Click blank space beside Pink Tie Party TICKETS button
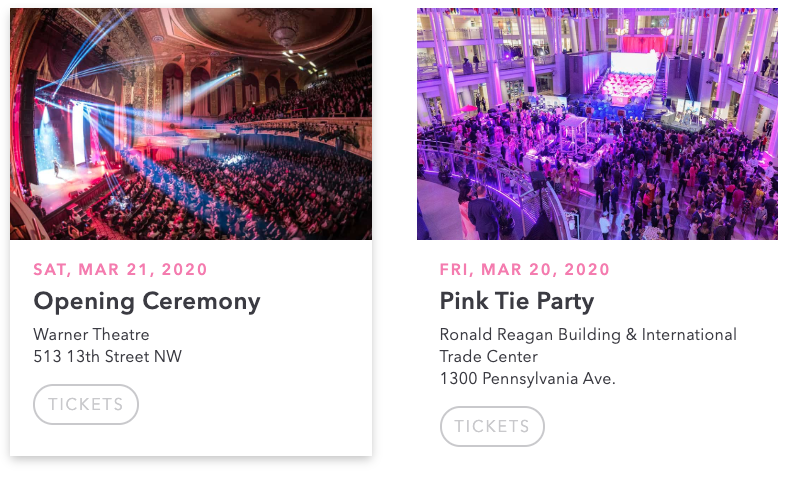 pyautogui.click(x=650, y=427)
